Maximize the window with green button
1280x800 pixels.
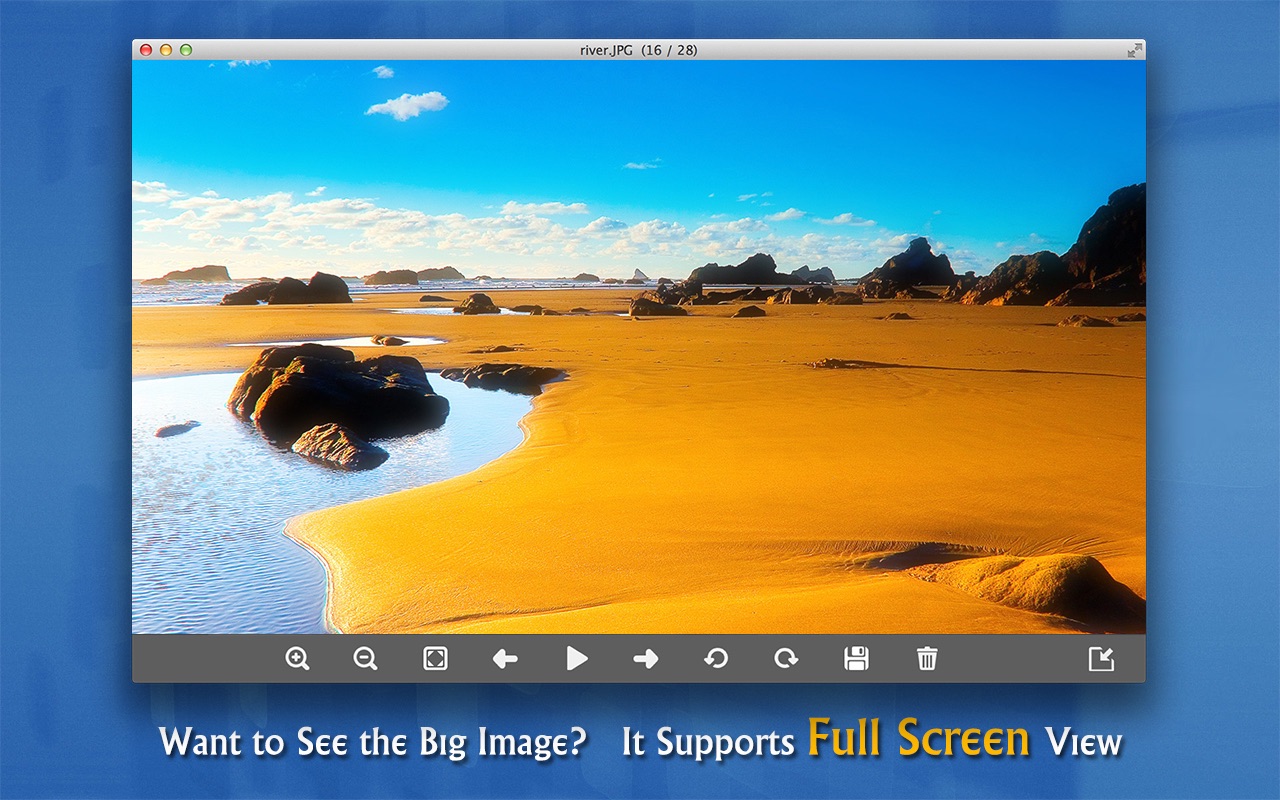pyautogui.click(x=186, y=50)
